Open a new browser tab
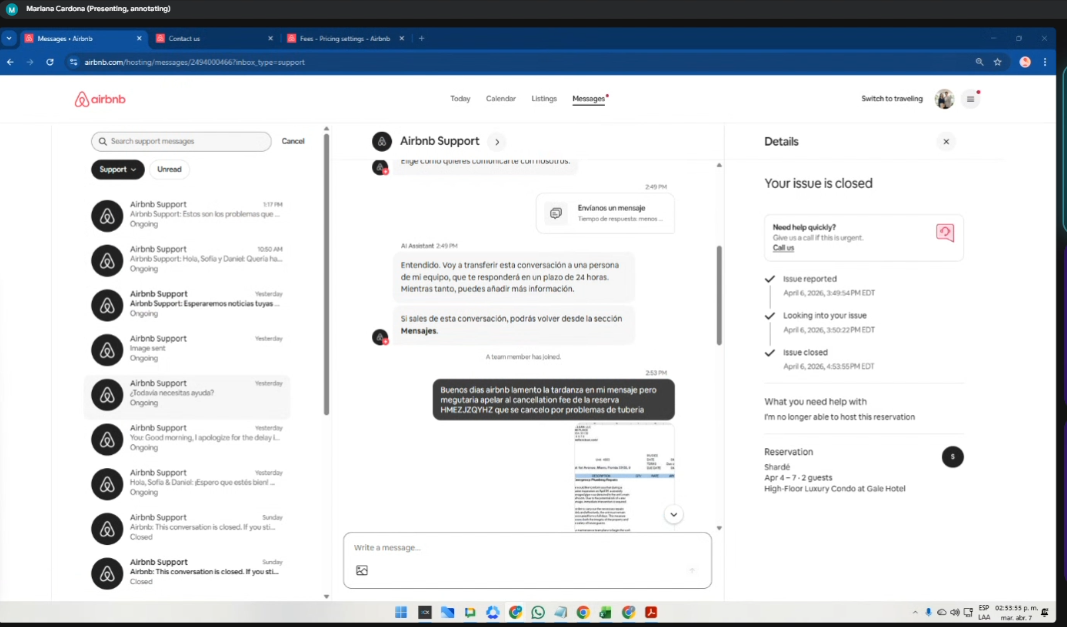This screenshot has width=1067, height=627. 421,39
